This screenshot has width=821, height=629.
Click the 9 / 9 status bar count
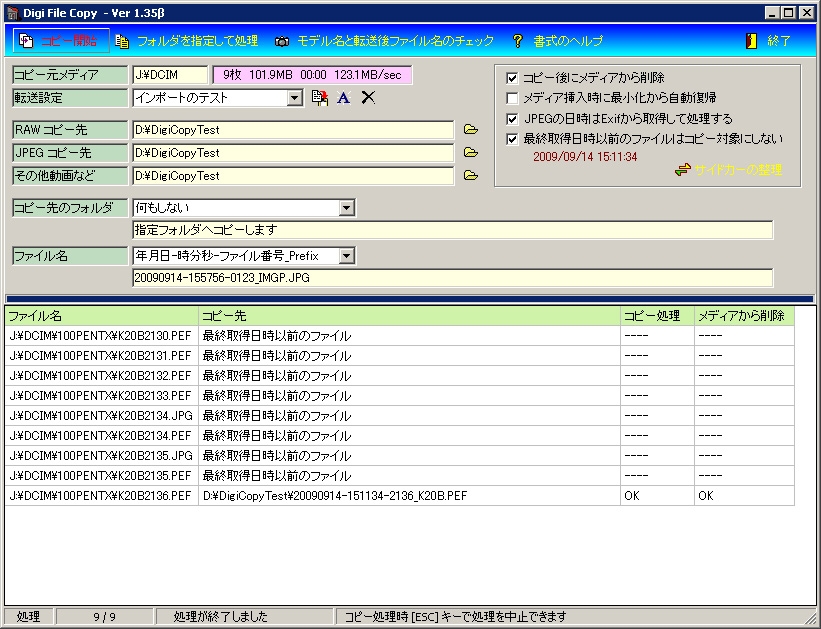coord(105,617)
